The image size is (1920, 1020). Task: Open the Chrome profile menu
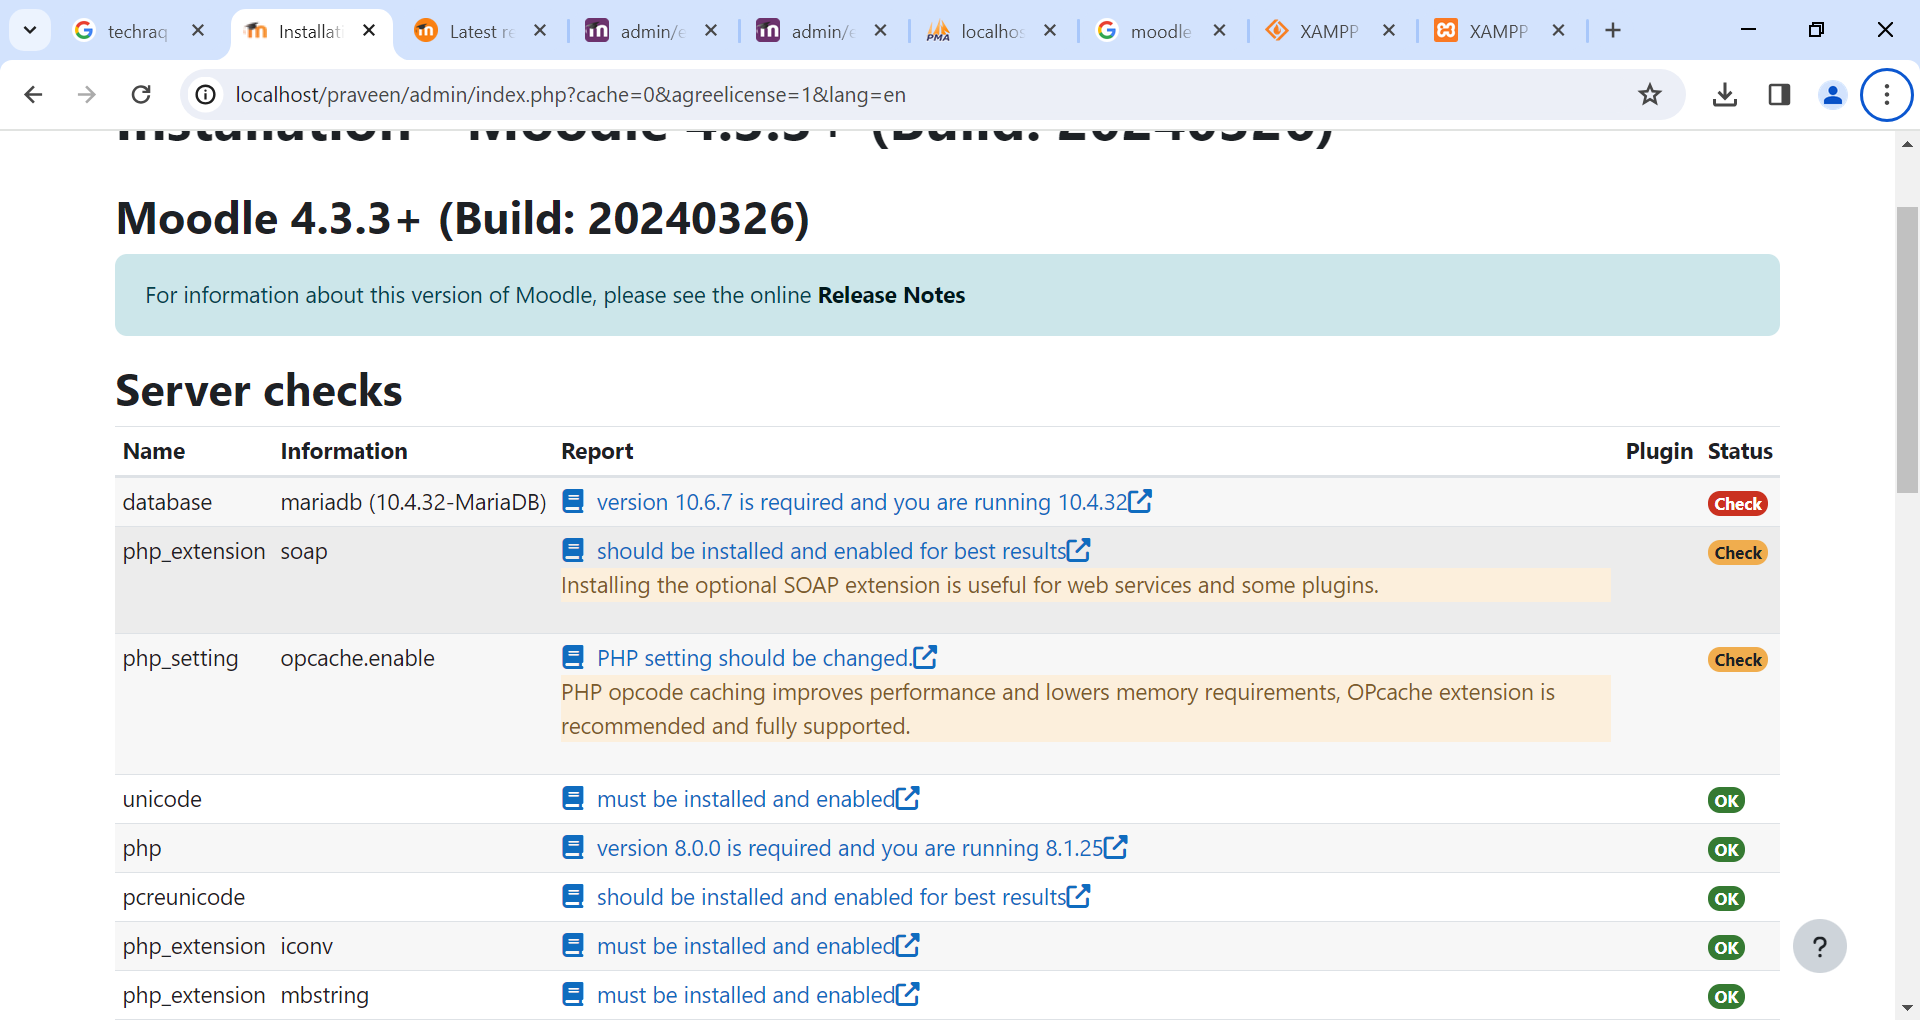point(1833,94)
